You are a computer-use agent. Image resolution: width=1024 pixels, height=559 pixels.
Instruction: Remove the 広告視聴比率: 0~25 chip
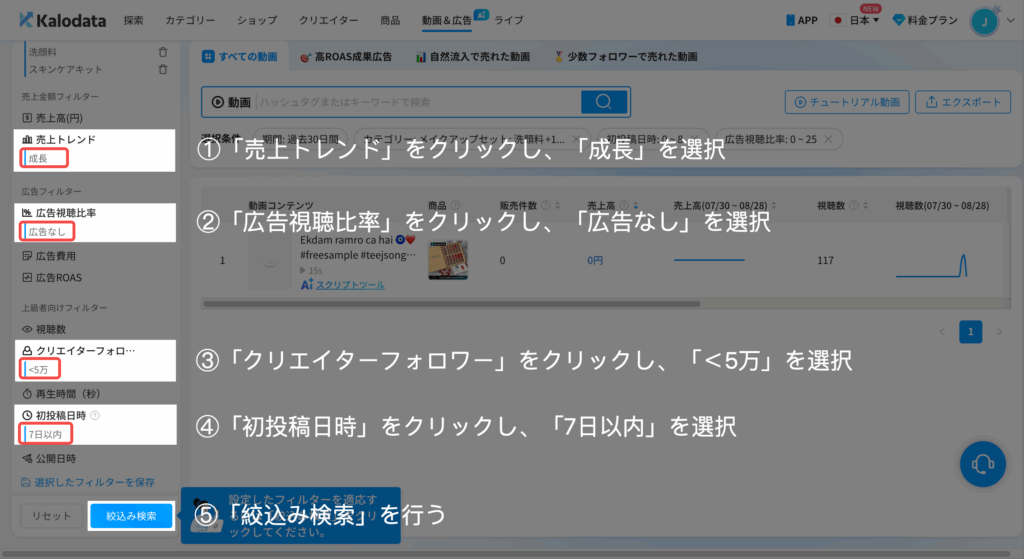[x=828, y=139]
